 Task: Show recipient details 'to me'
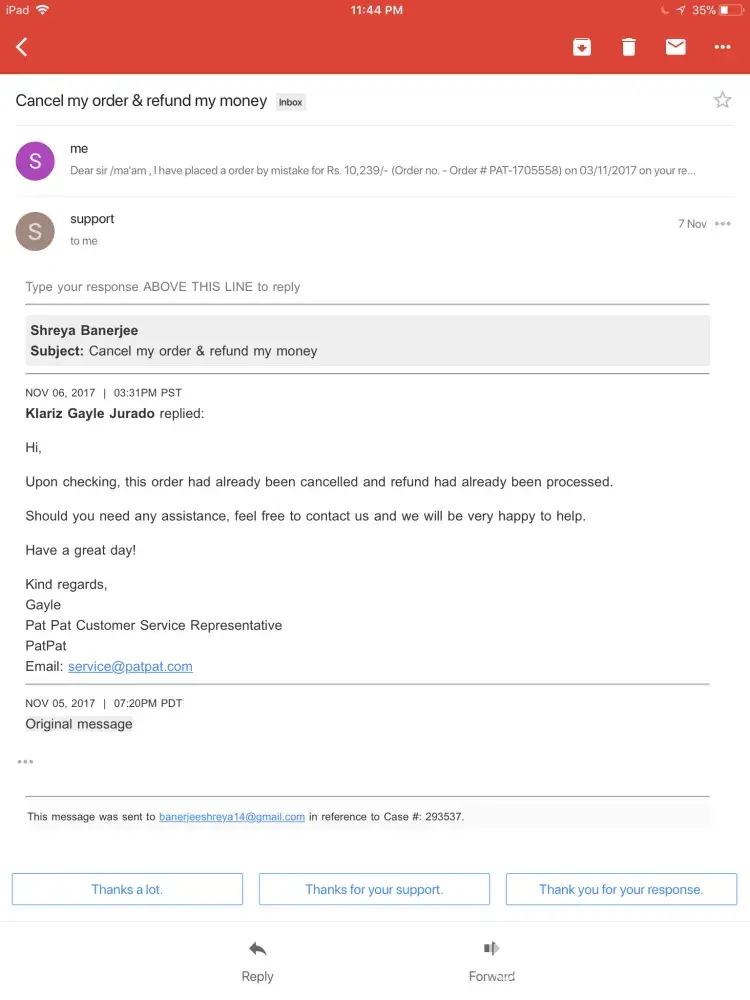click(x=84, y=241)
